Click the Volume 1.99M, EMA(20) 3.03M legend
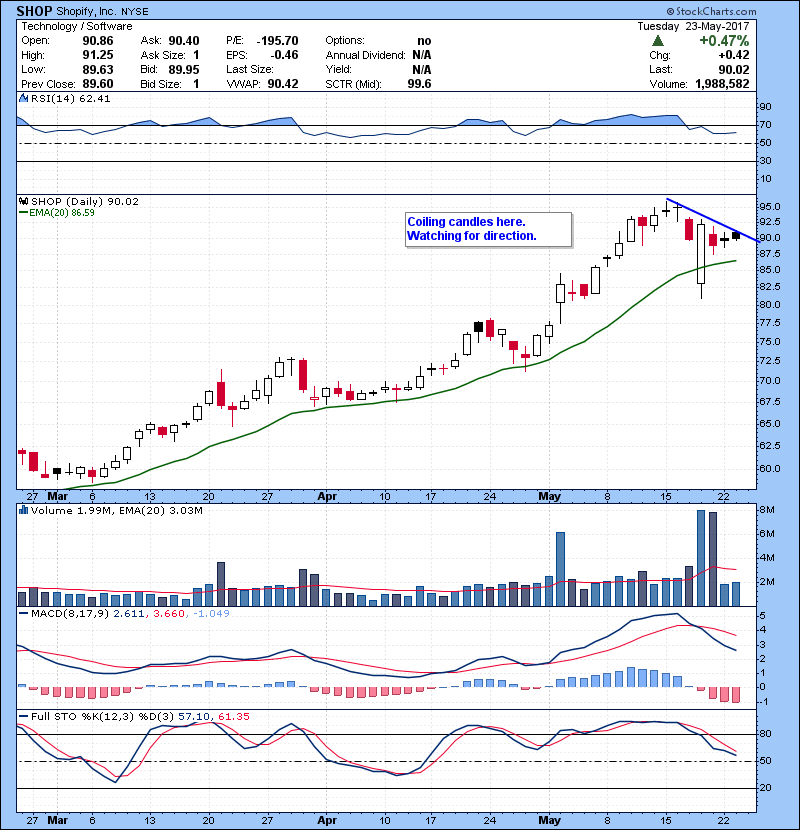This screenshot has height=830, width=800. click(116, 511)
